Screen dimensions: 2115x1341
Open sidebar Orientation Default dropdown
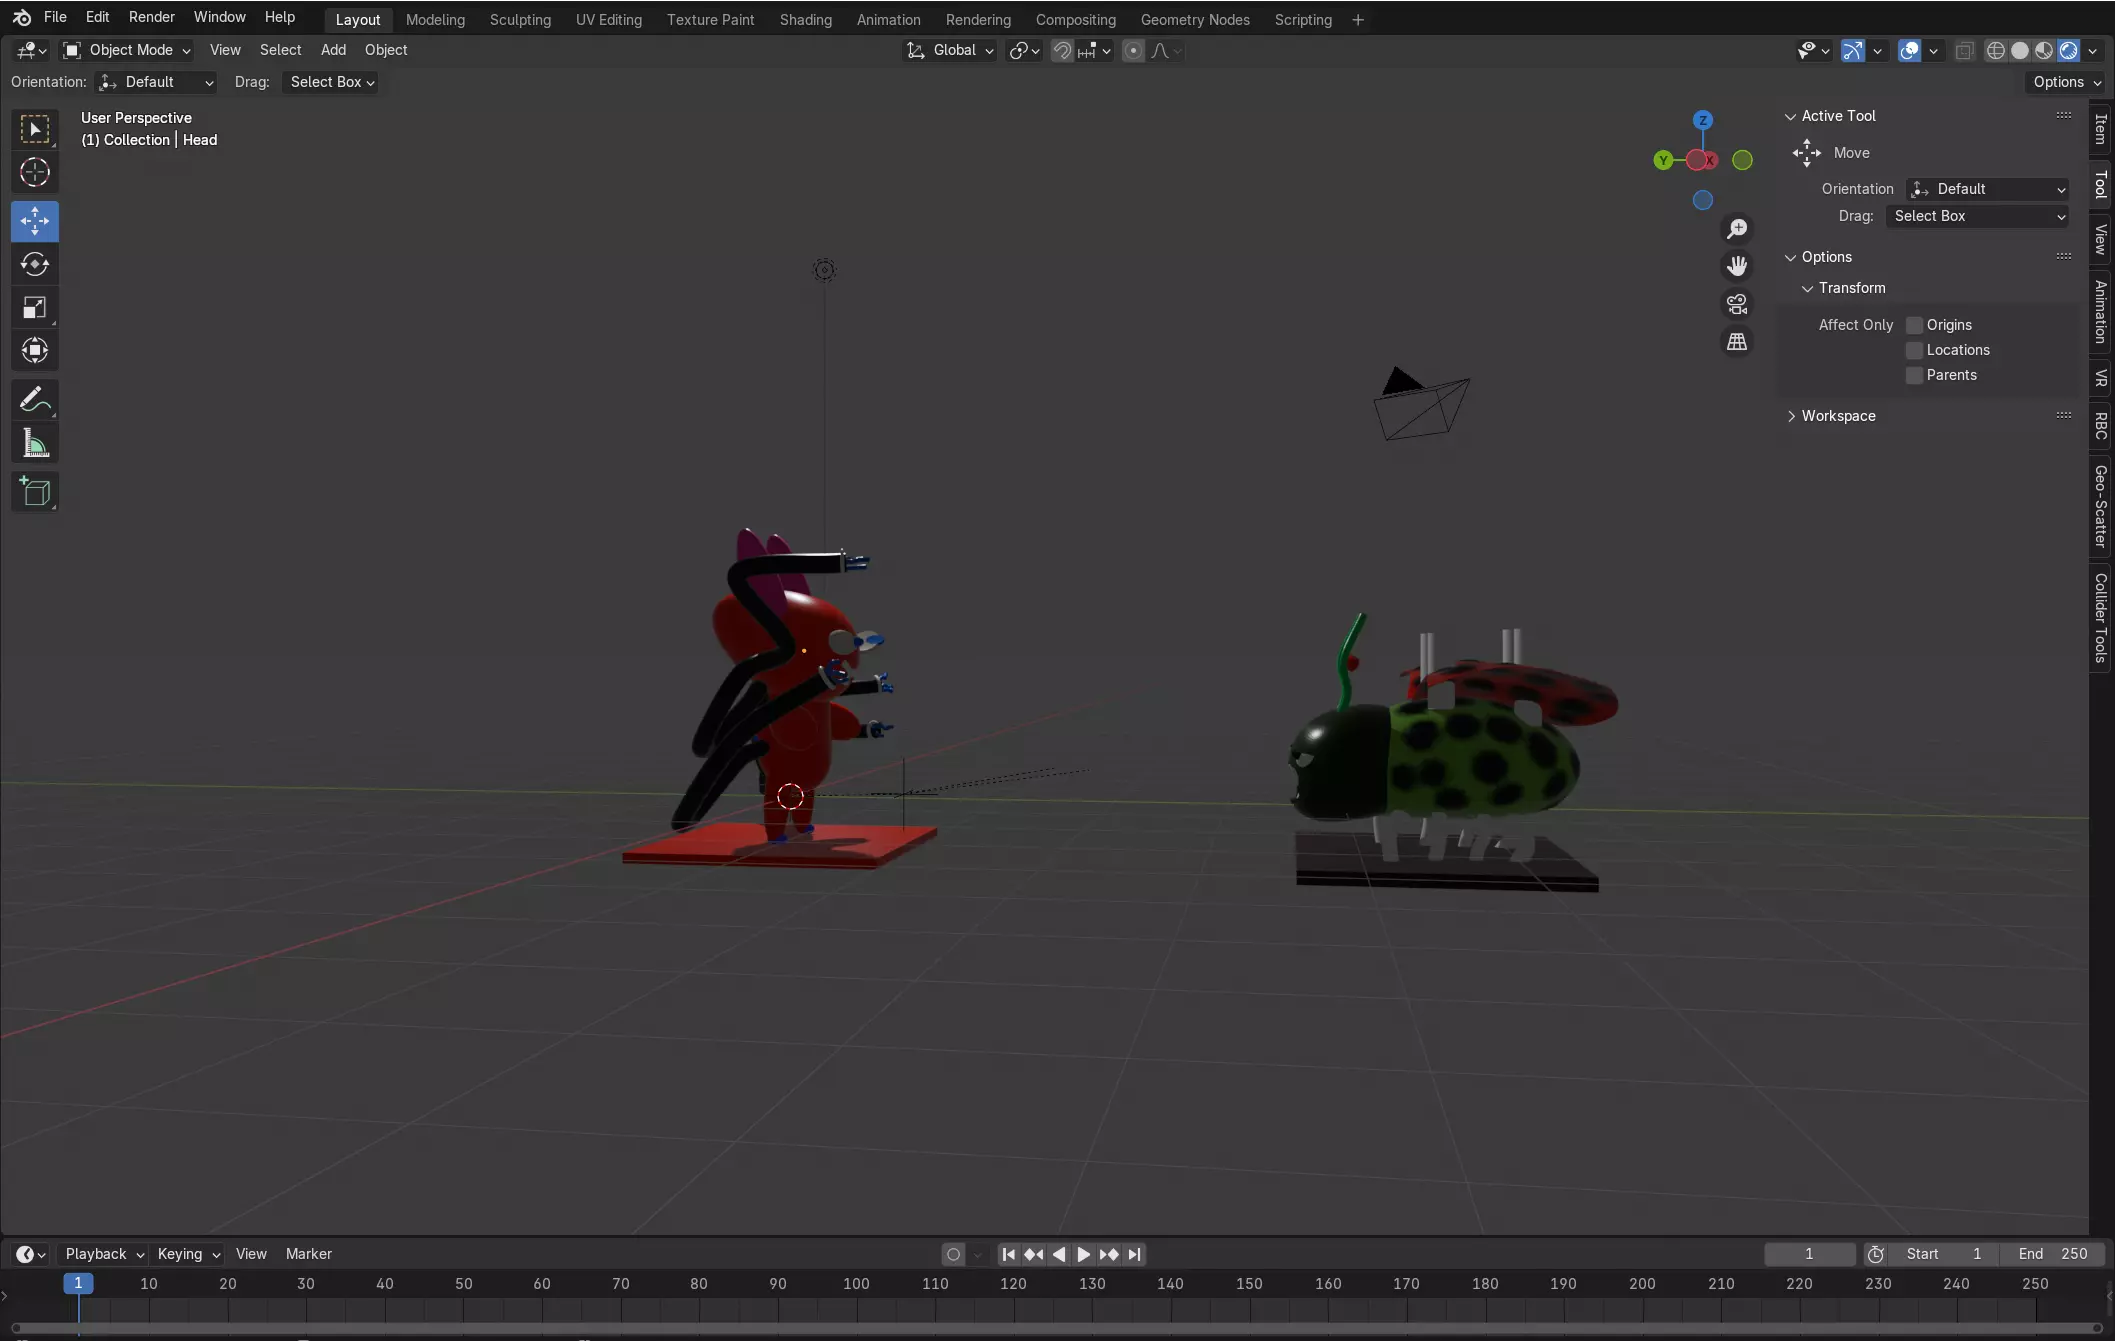point(1988,189)
